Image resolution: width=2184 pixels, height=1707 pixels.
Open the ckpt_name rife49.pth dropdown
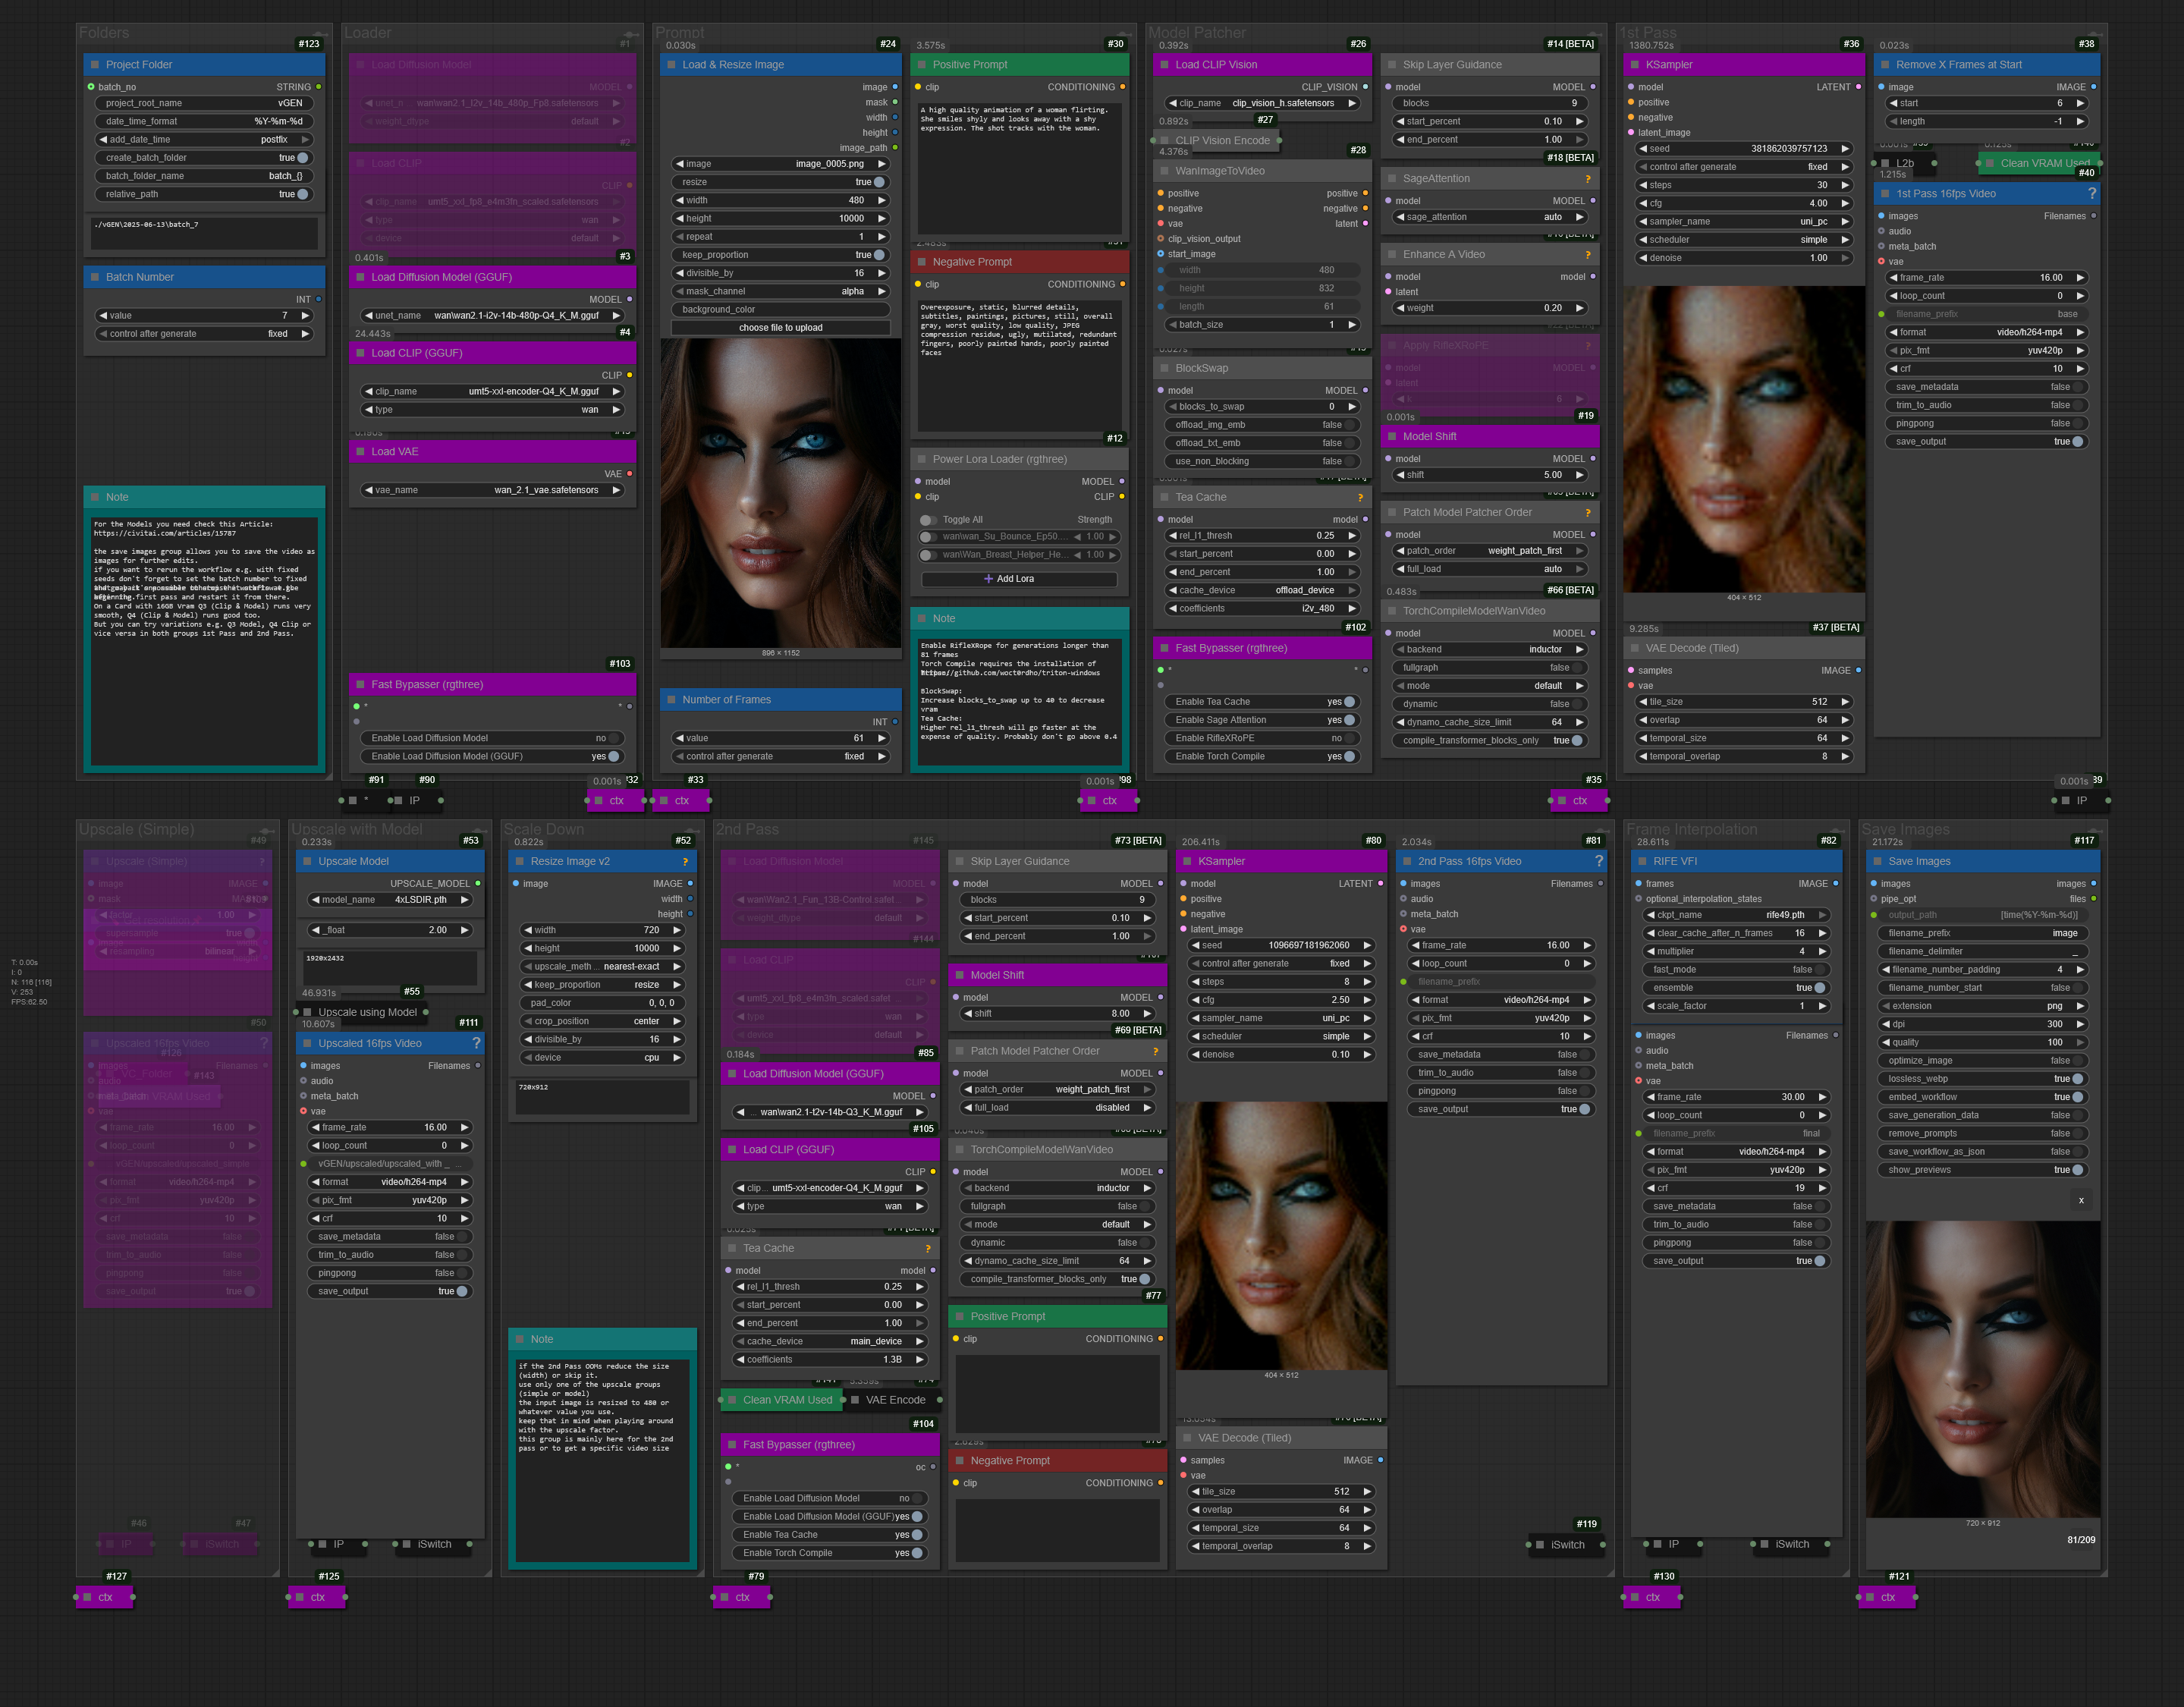point(1736,915)
